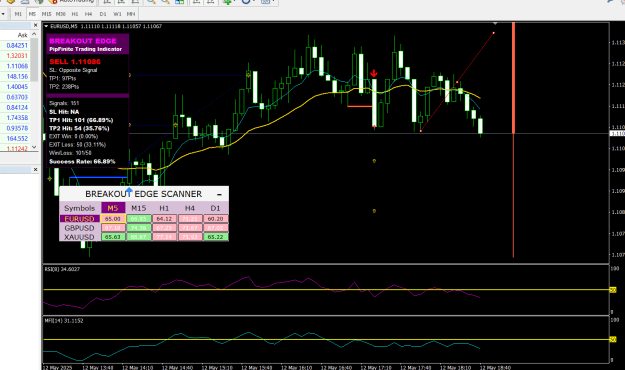The image size is (625, 370).
Task: Click the red sell arrow on chart
Action: [374, 73]
